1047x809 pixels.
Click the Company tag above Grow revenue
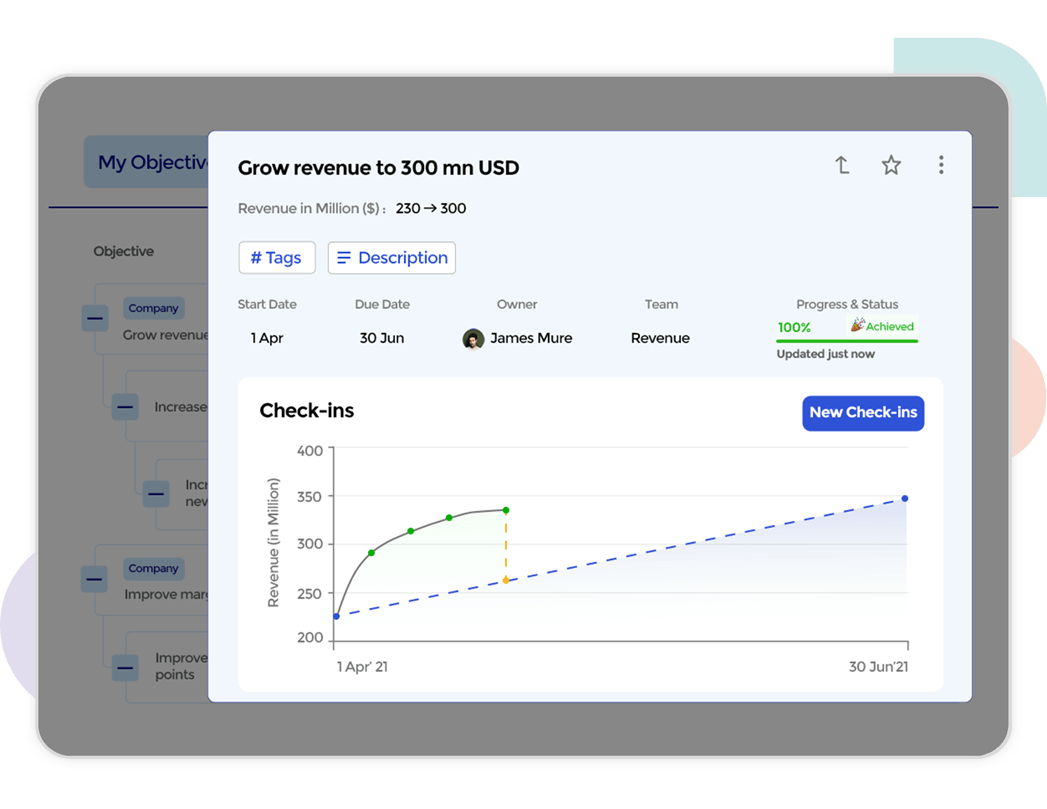154,308
